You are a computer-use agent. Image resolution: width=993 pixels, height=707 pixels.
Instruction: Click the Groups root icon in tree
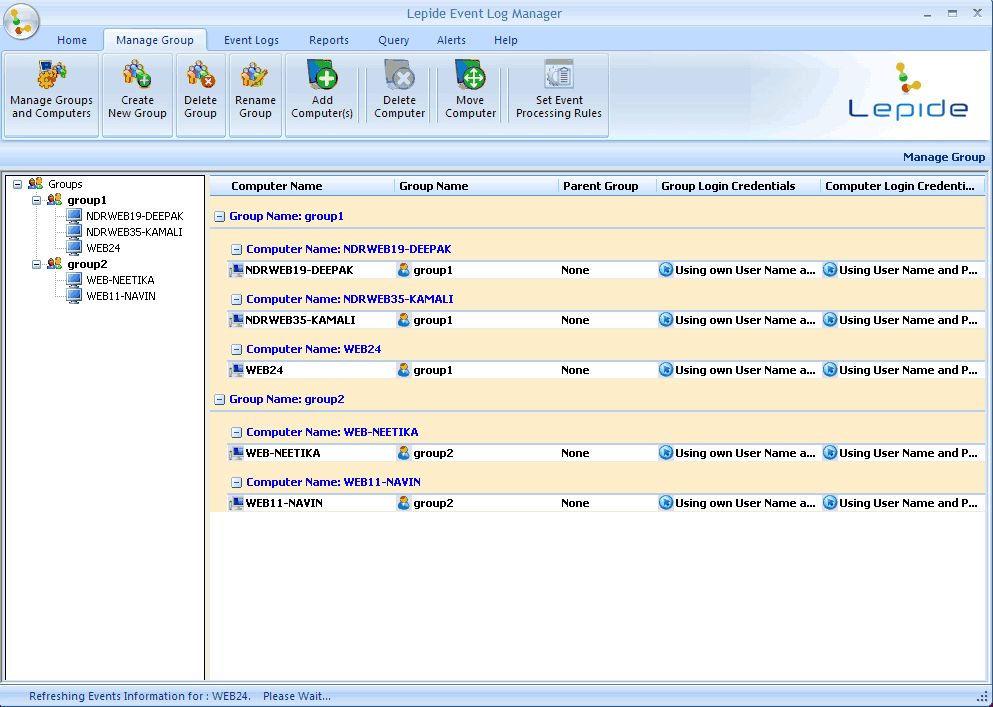pos(35,184)
